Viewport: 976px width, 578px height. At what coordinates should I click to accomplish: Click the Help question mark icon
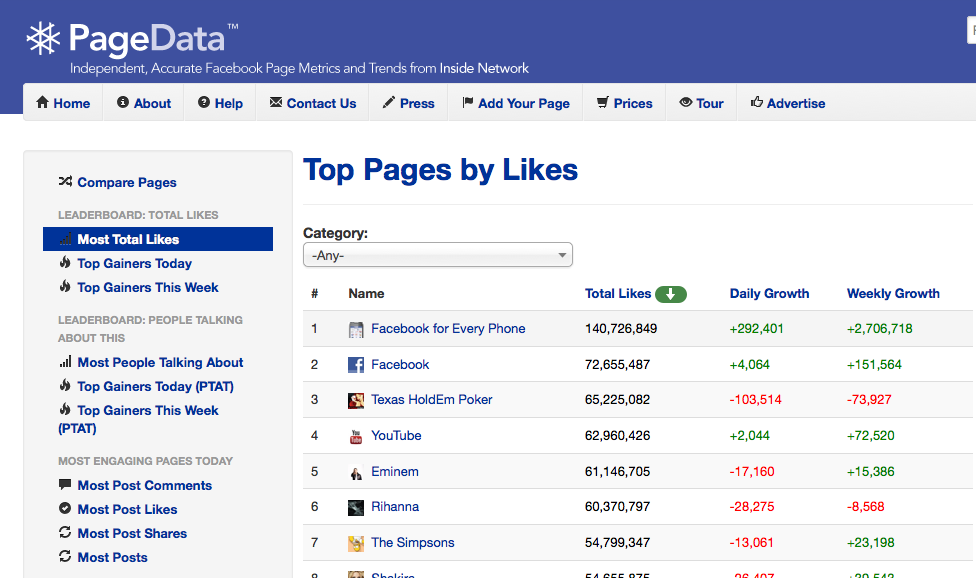(x=204, y=102)
